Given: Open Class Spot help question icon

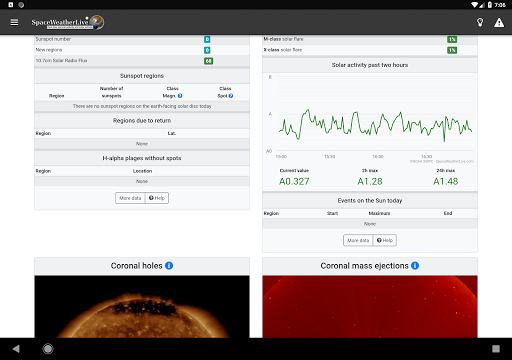Looking at the screenshot, I should tap(231, 96).
